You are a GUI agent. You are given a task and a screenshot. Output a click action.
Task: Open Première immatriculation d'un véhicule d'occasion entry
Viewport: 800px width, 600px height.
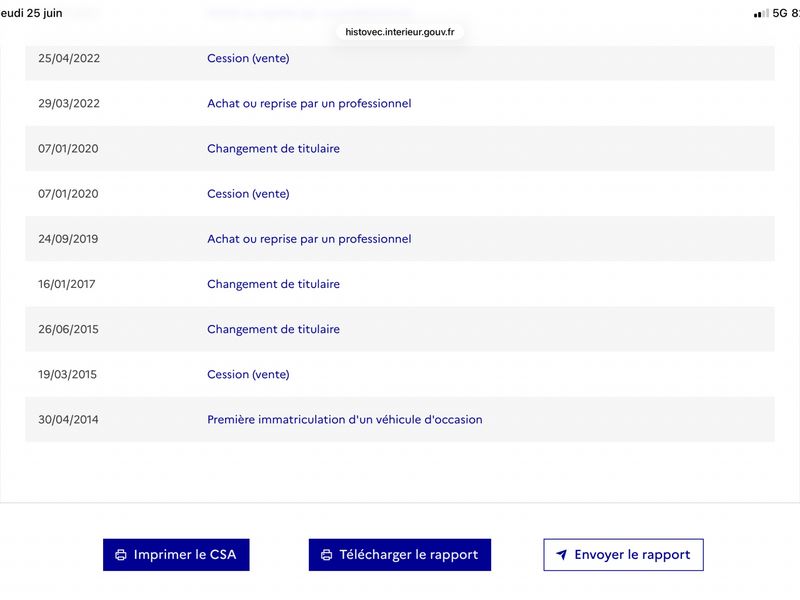click(x=344, y=419)
